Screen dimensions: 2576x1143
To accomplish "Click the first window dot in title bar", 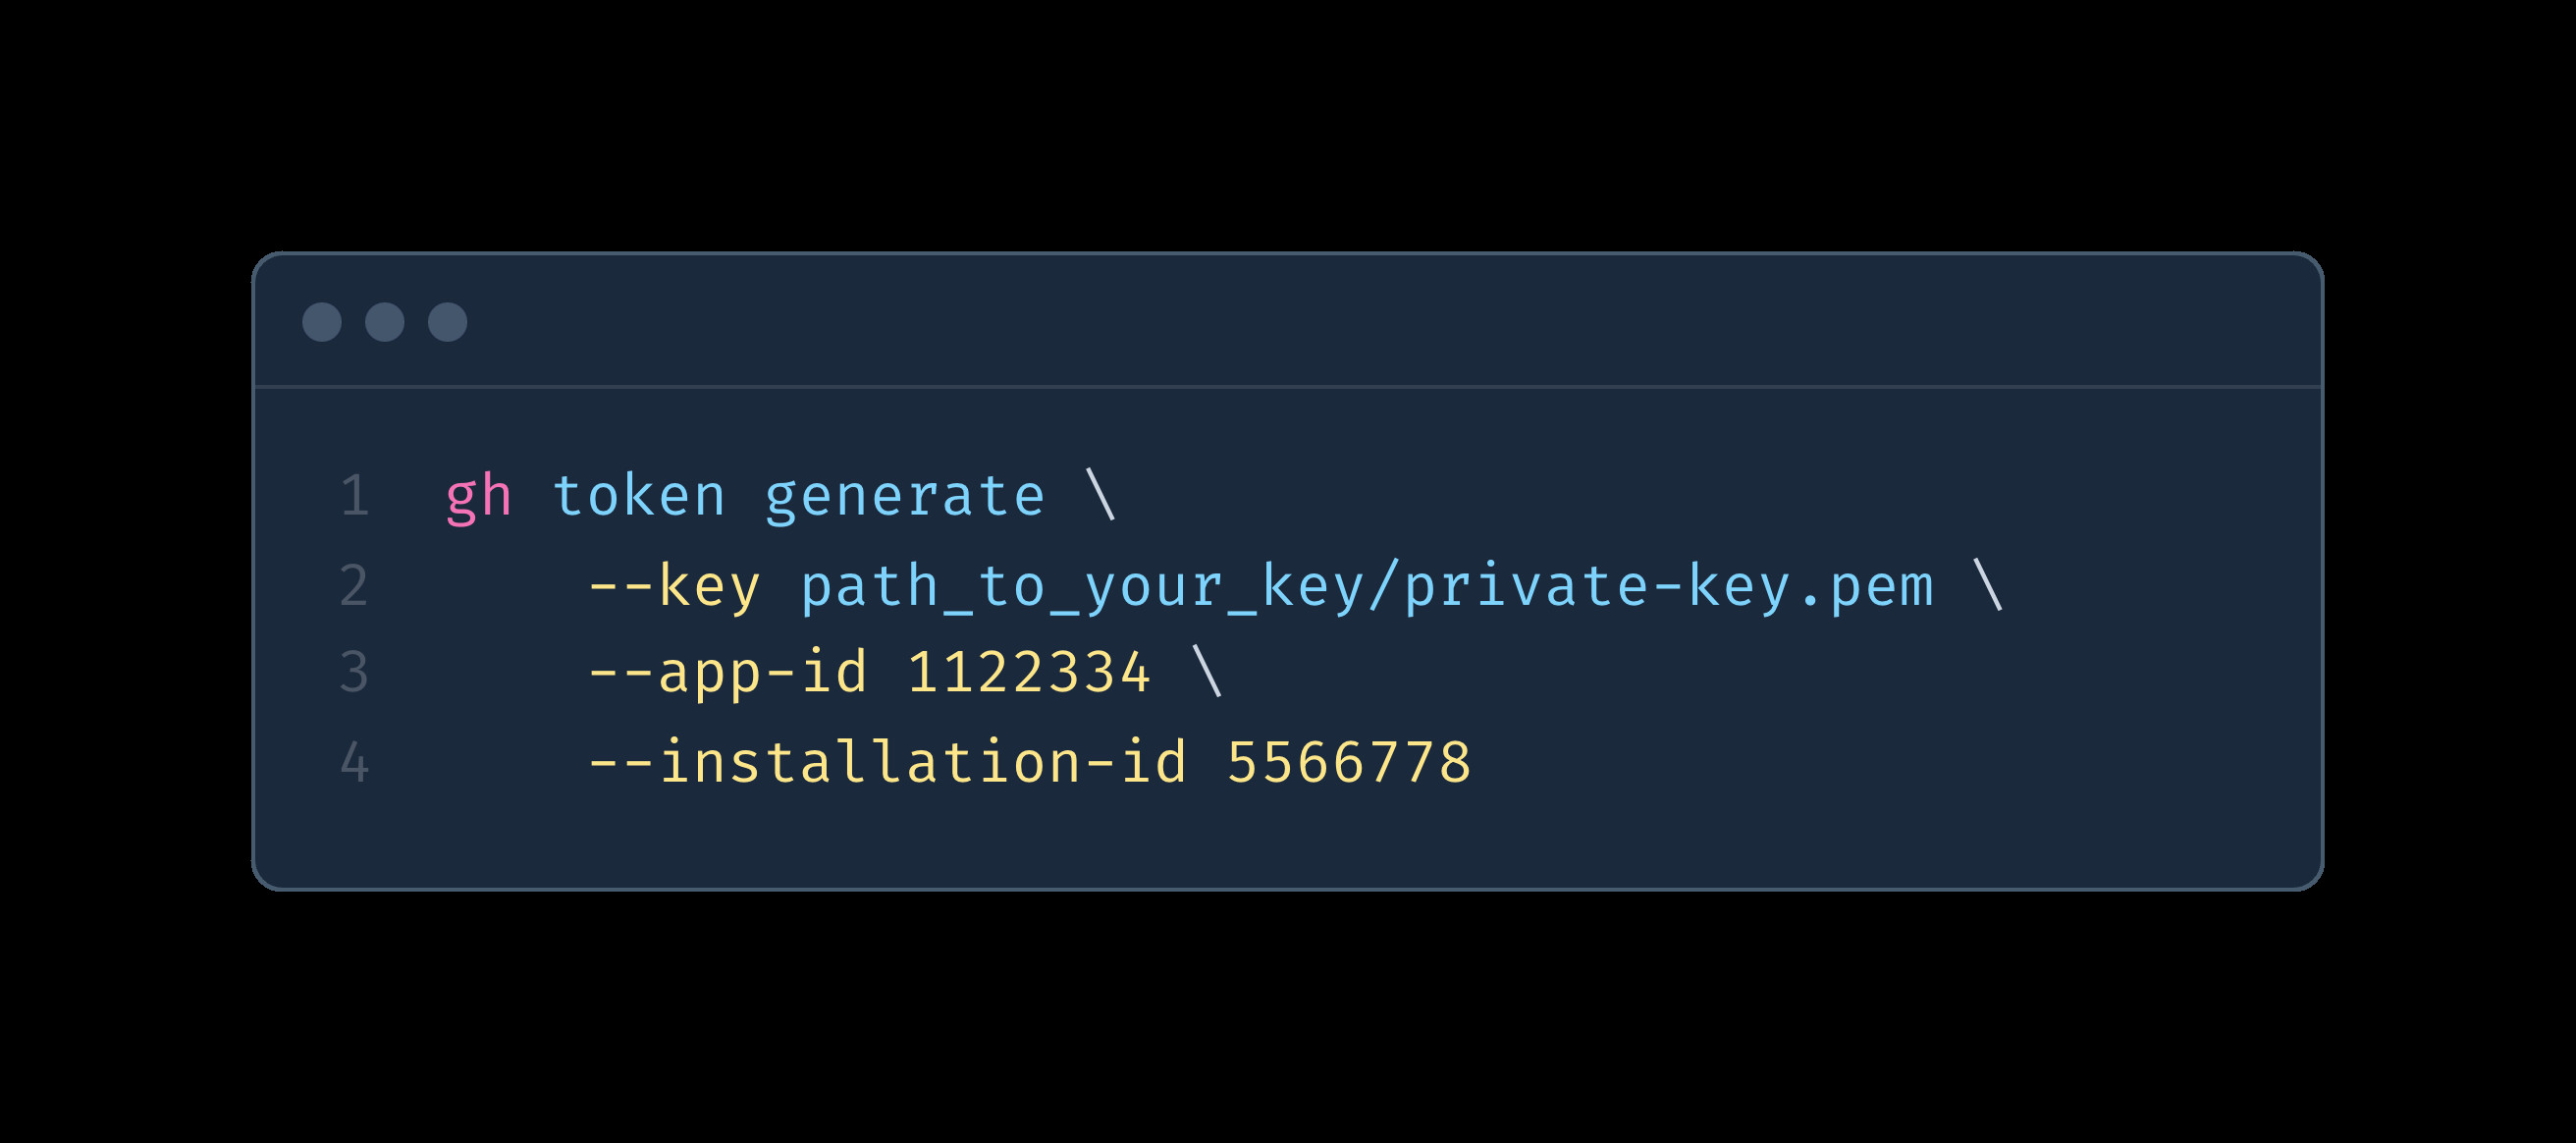I will coord(322,322).
